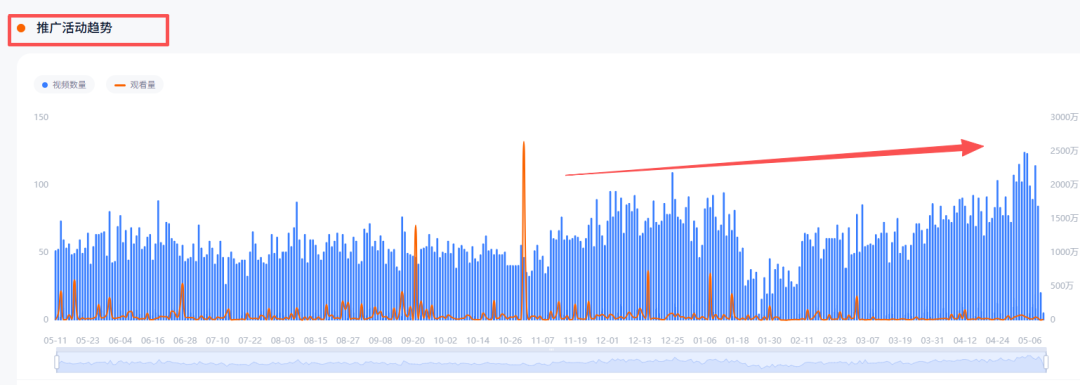Viewport: 1080px width, 385px height.
Task: Click the 02-11 date label
Action: tap(802, 340)
